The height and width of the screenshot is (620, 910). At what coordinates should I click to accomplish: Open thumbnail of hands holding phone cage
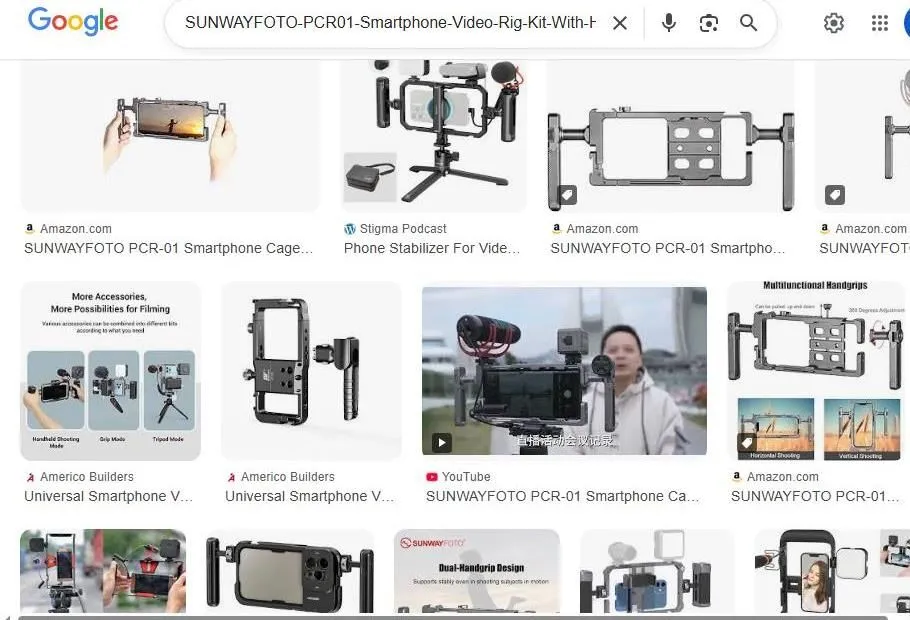(170, 136)
